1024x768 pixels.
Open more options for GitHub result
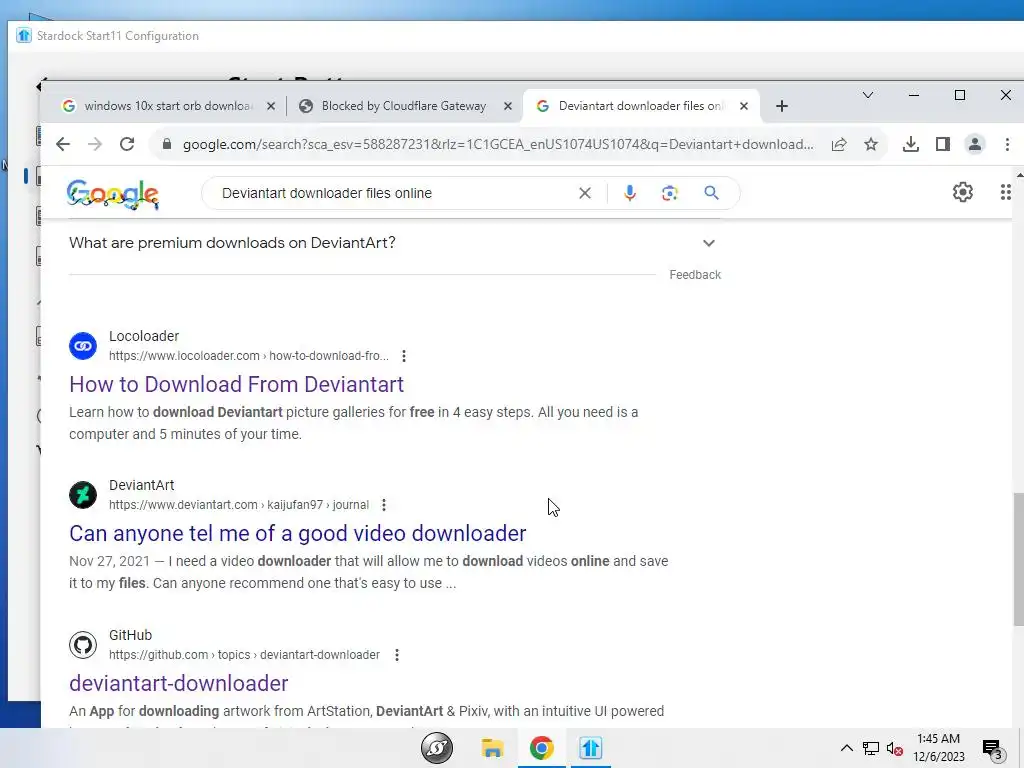click(397, 654)
